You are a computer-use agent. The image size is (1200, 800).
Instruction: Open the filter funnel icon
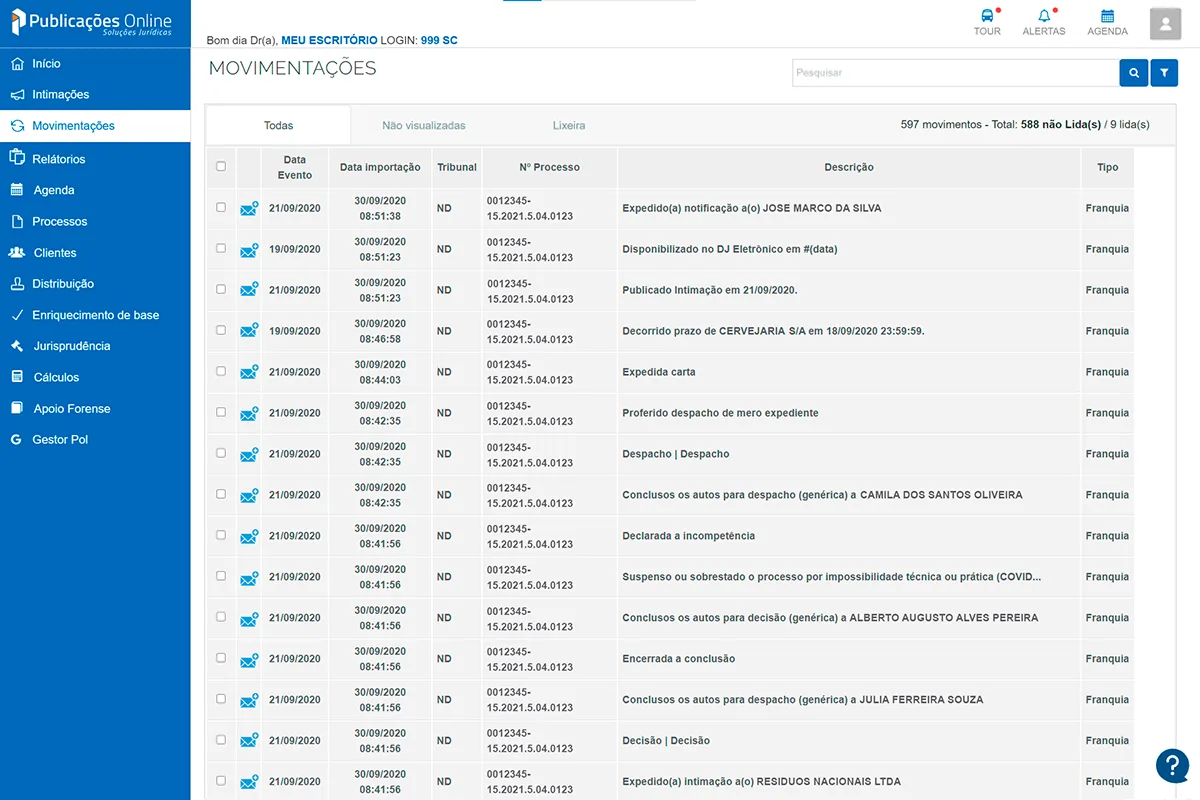point(1164,72)
